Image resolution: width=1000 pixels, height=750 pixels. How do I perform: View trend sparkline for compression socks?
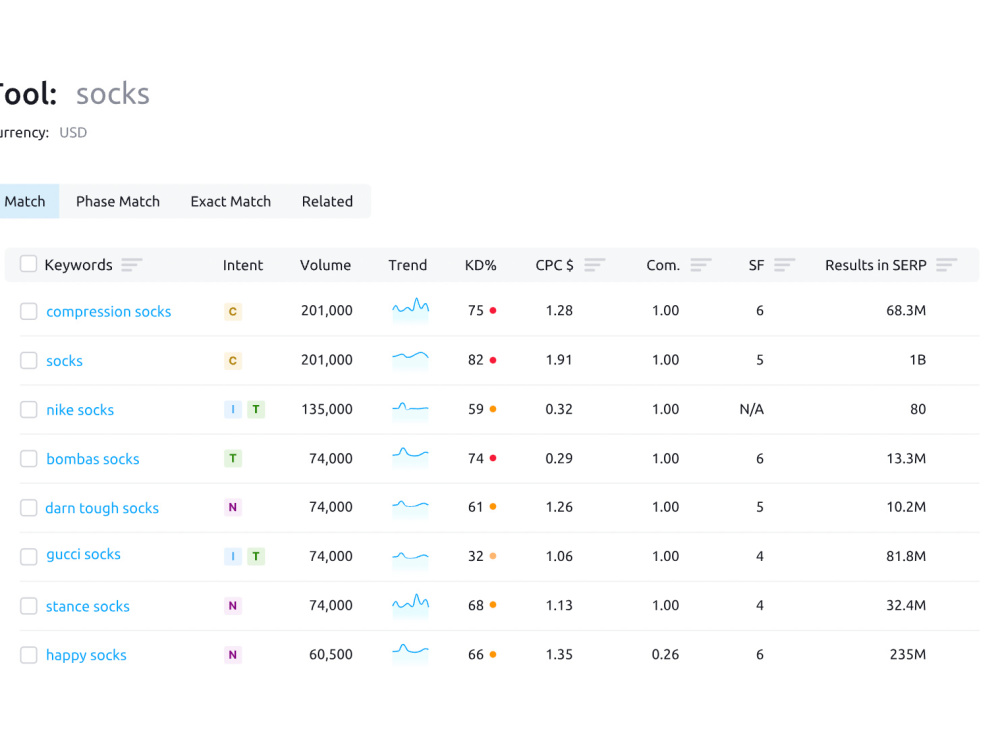tap(410, 310)
